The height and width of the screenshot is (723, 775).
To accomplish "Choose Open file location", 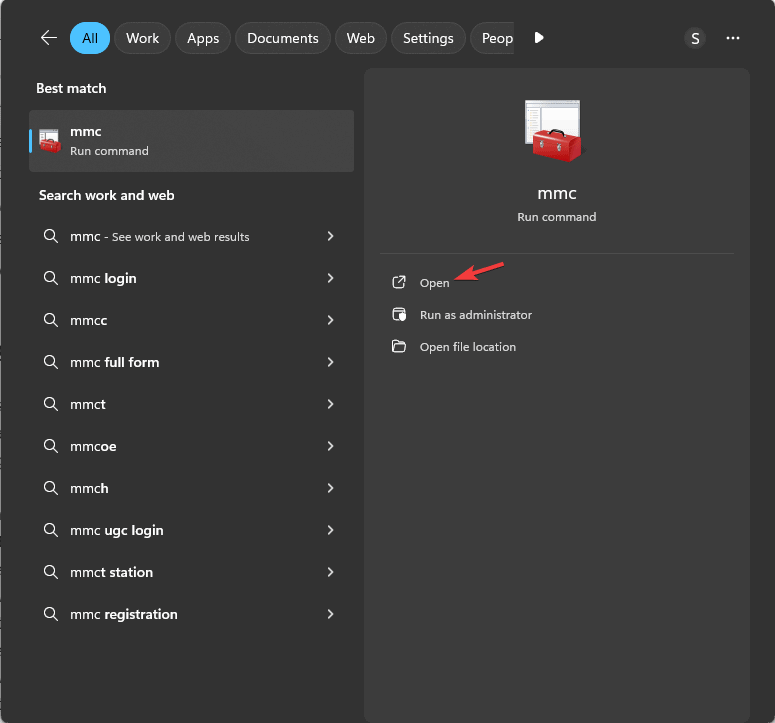I will pos(468,347).
